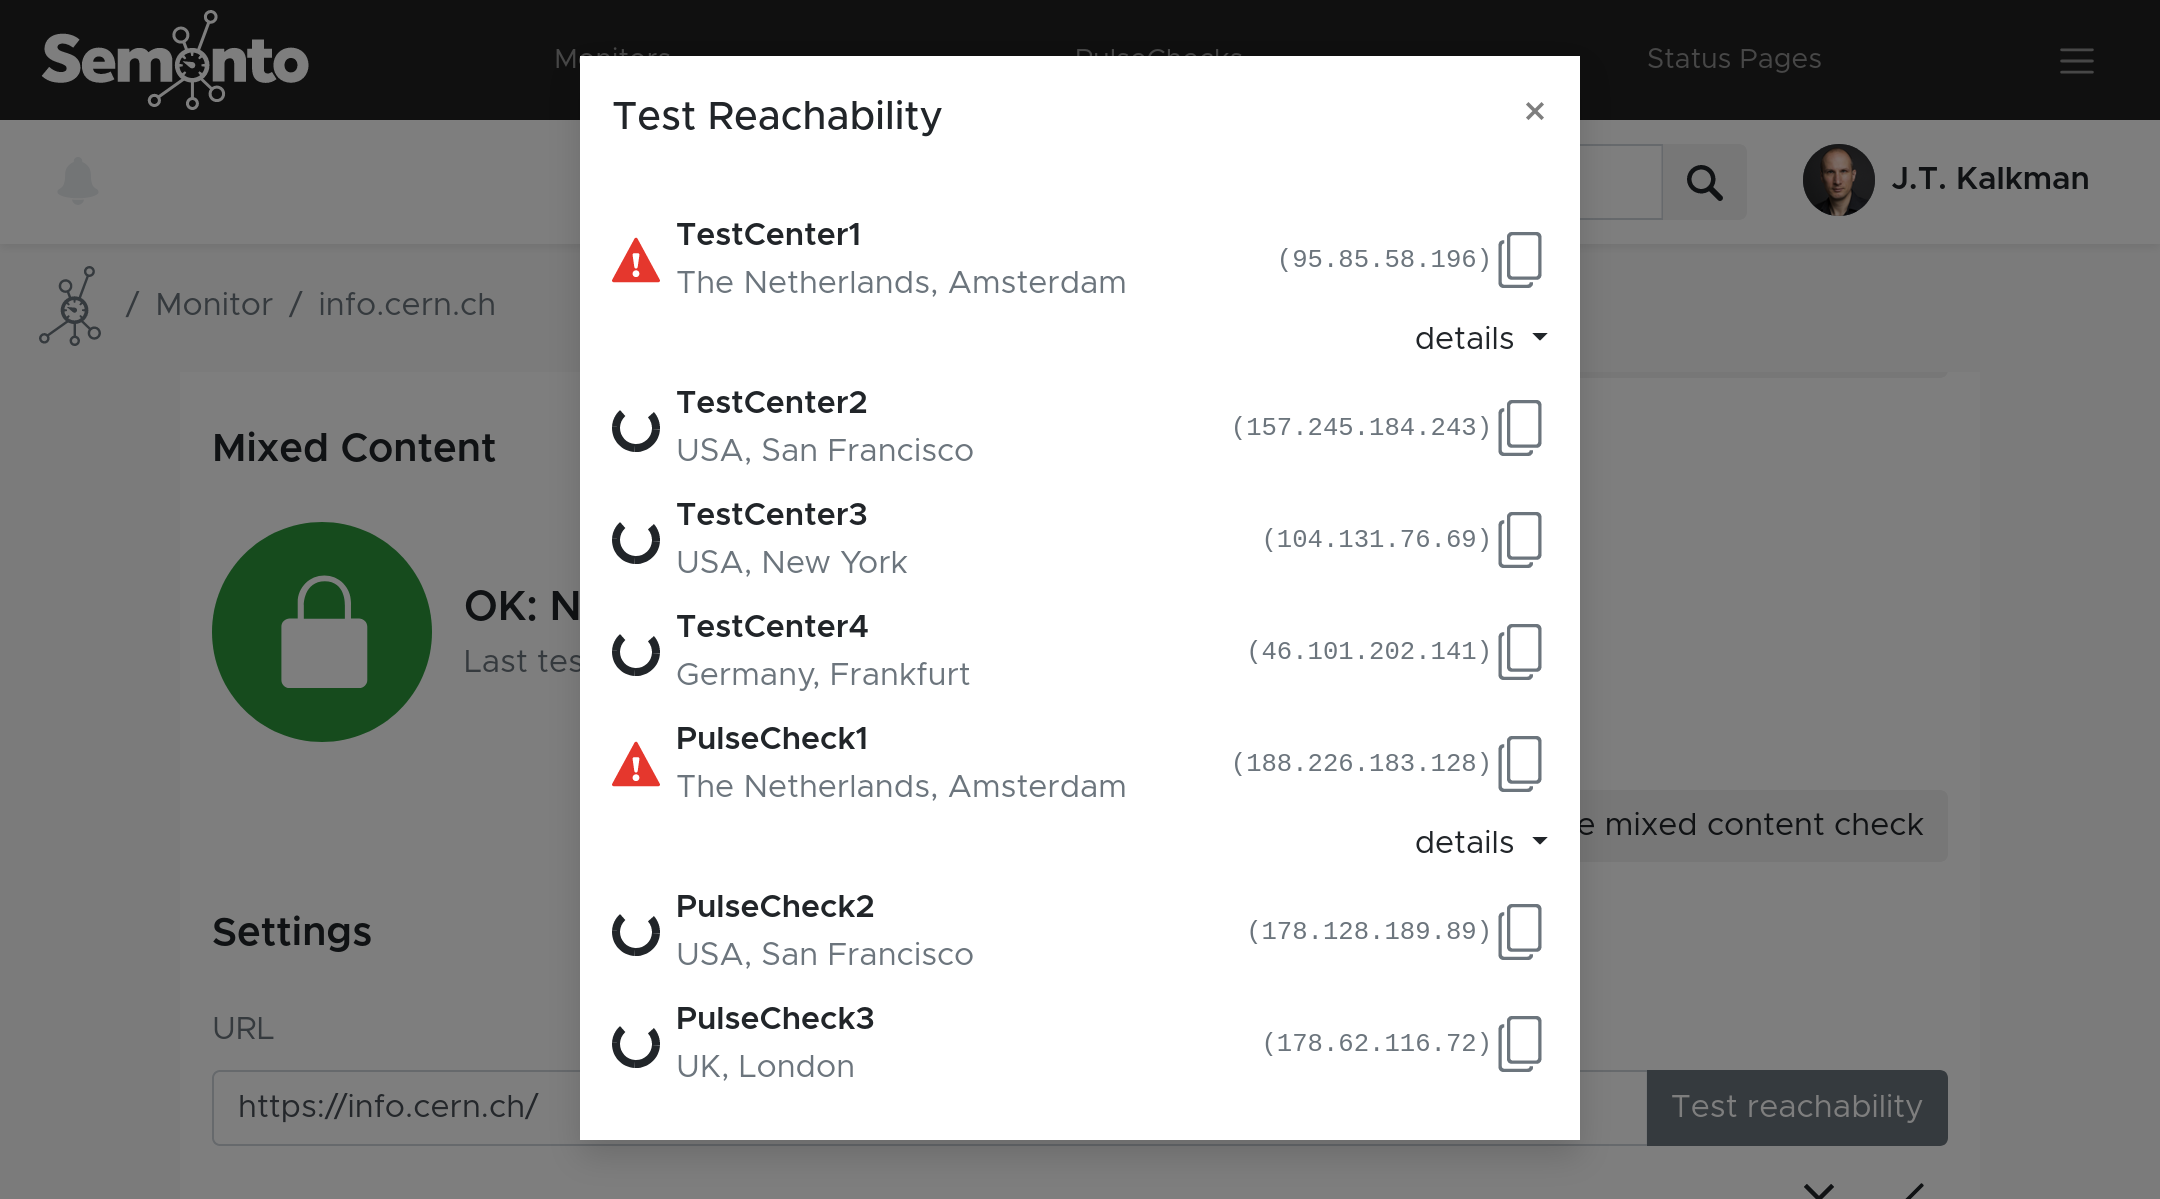This screenshot has width=2160, height=1199.
Task: Copy the PulseCheck2 IP address
Action: pos(1521,930)
